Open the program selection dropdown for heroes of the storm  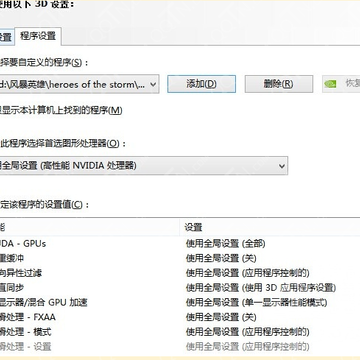[x=79, y=84]
